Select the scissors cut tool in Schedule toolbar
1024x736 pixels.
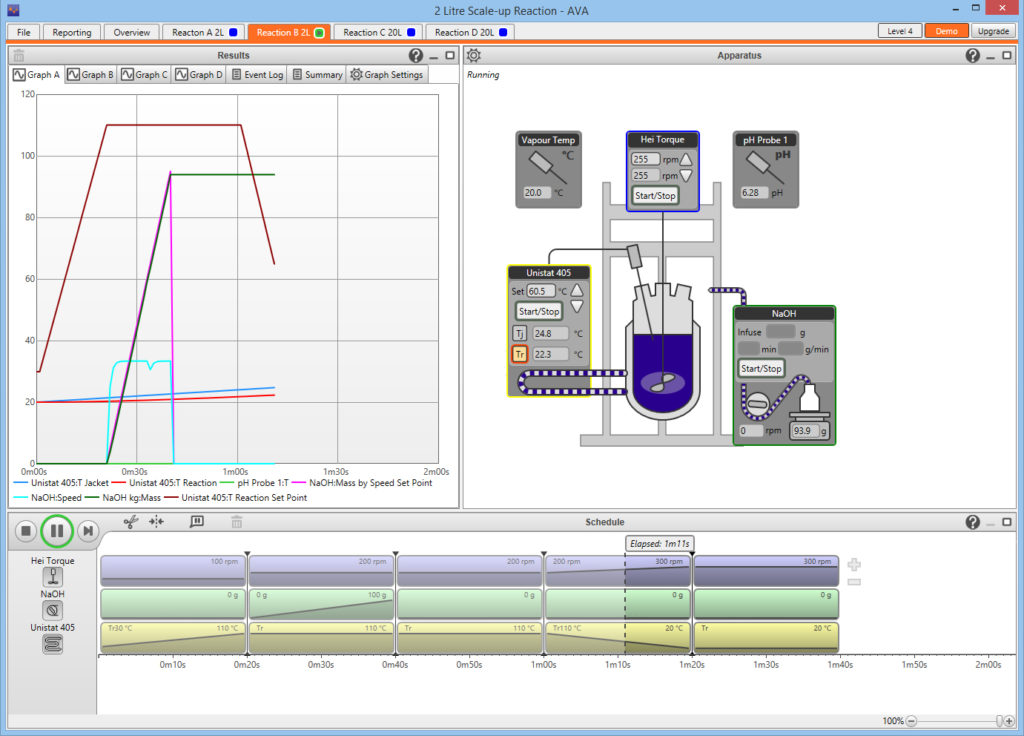tap(131, 521)
